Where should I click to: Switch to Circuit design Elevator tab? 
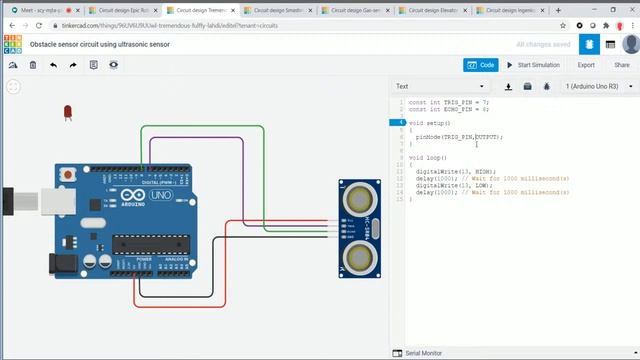433,10
